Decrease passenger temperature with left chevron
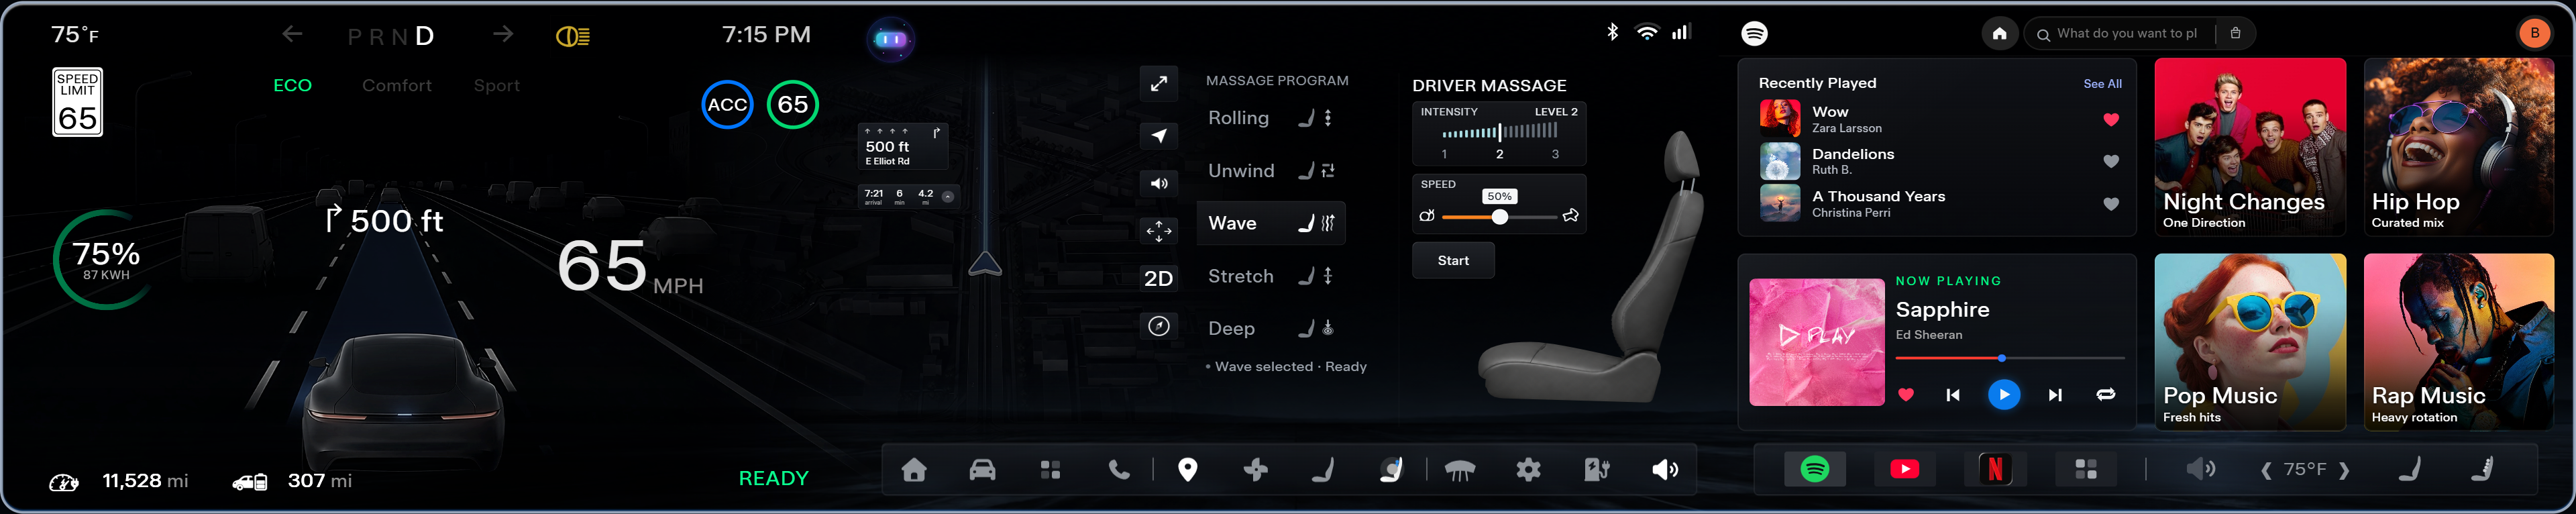Image resolution: width=2576 pixels, height=514 pixels. pyautogui.click(x=2266, y=470)
